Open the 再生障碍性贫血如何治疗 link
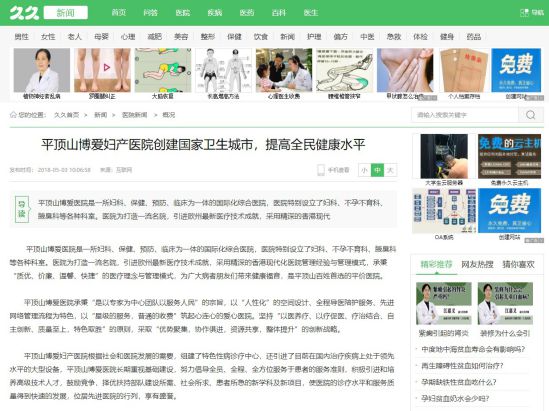 pos(462,366)
